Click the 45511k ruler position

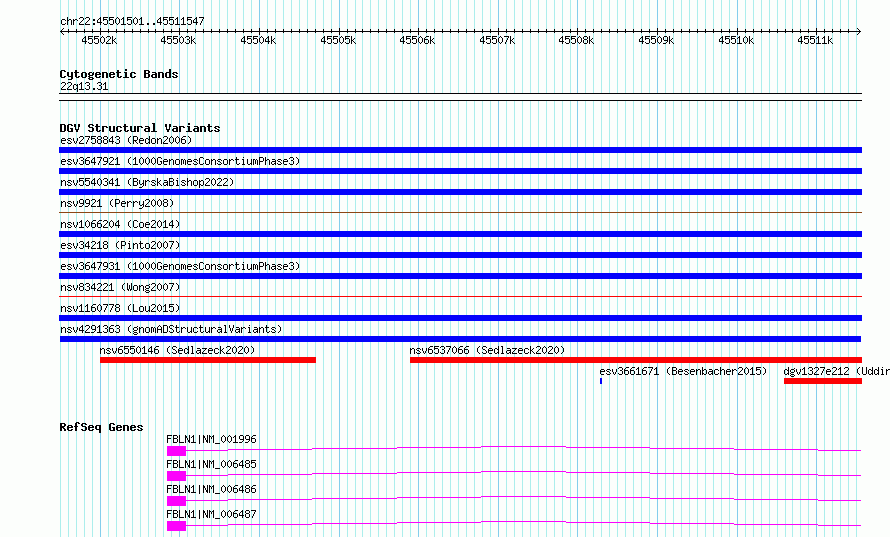coord(815,40)
